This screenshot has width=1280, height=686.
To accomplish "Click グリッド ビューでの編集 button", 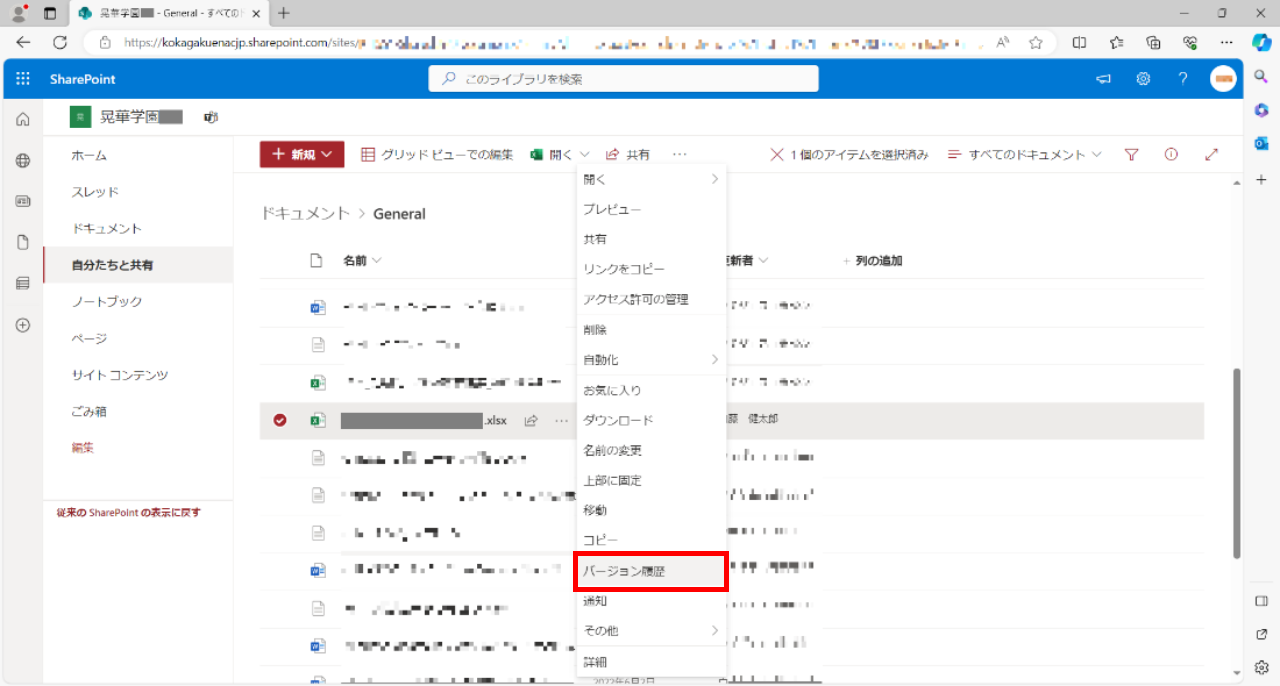I will 437,155.
